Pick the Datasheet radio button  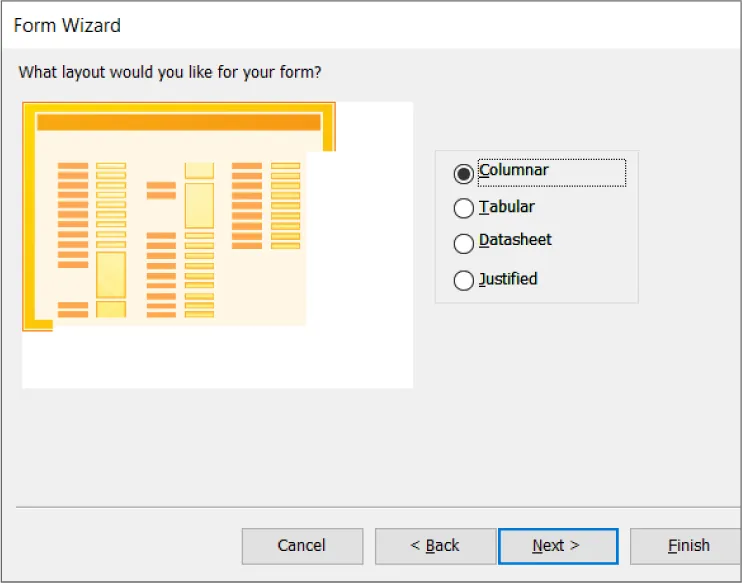[464, 243]
